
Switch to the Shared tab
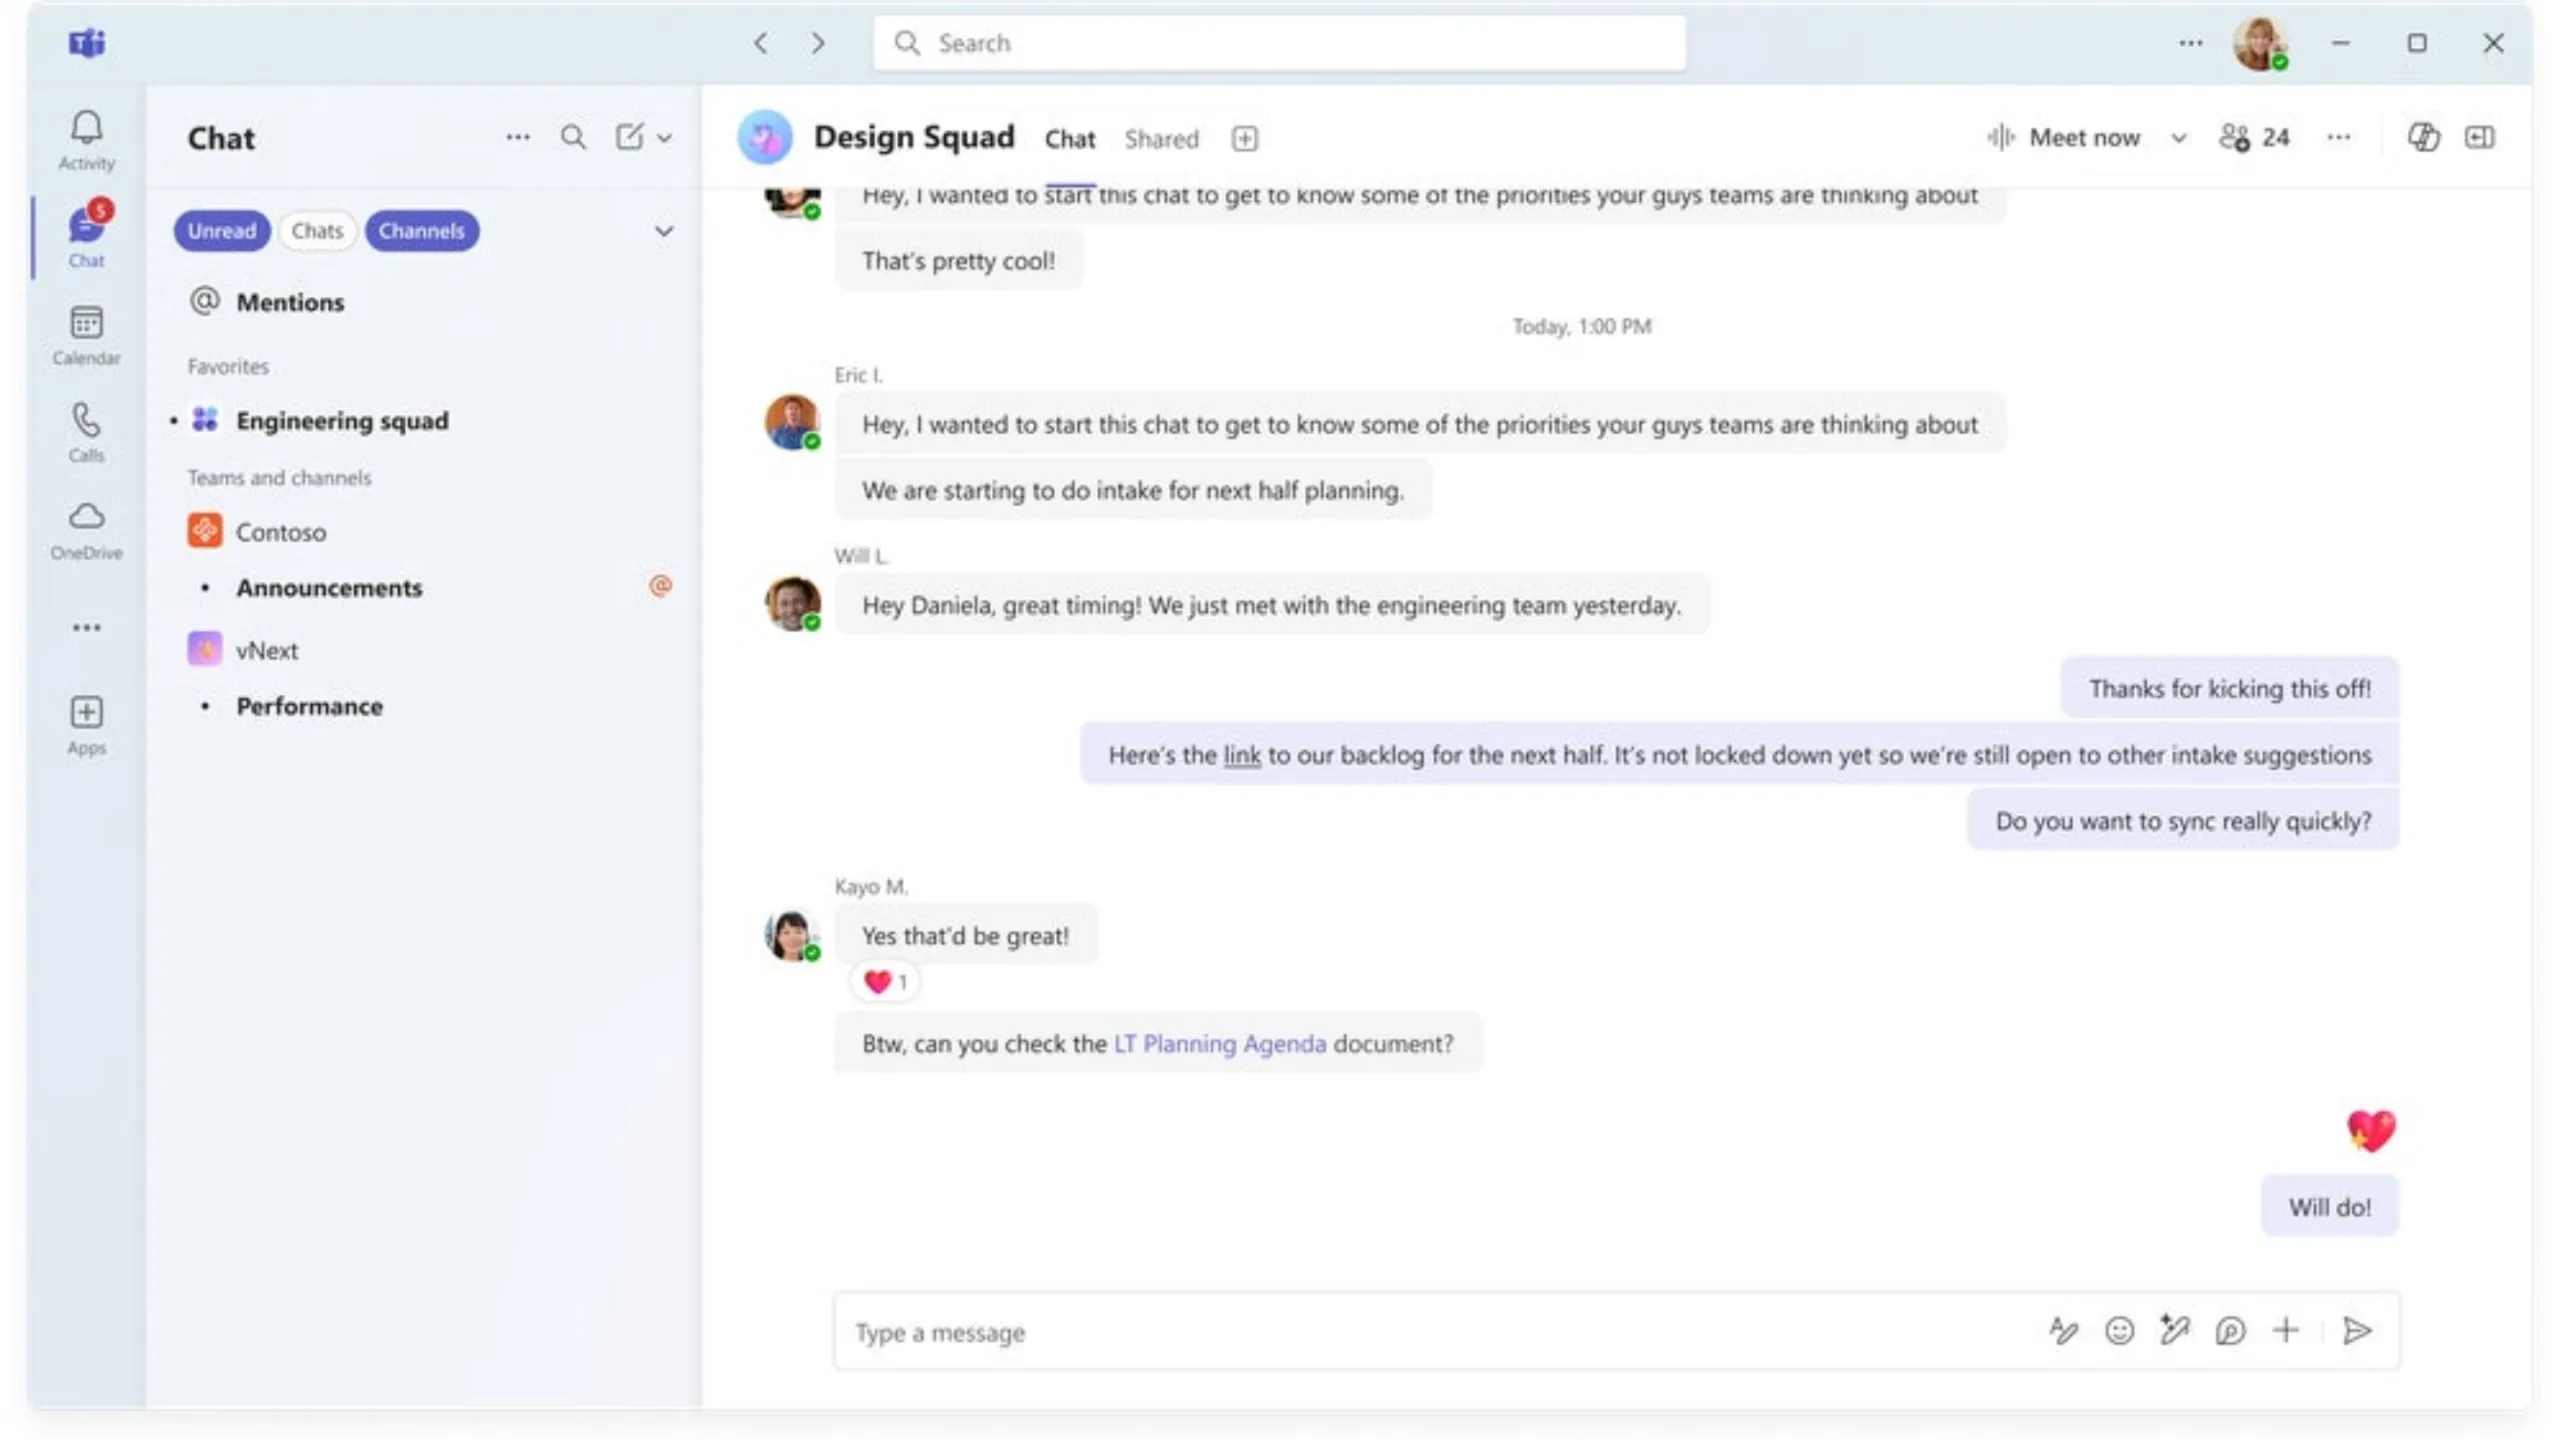[x=1161, y=139]
